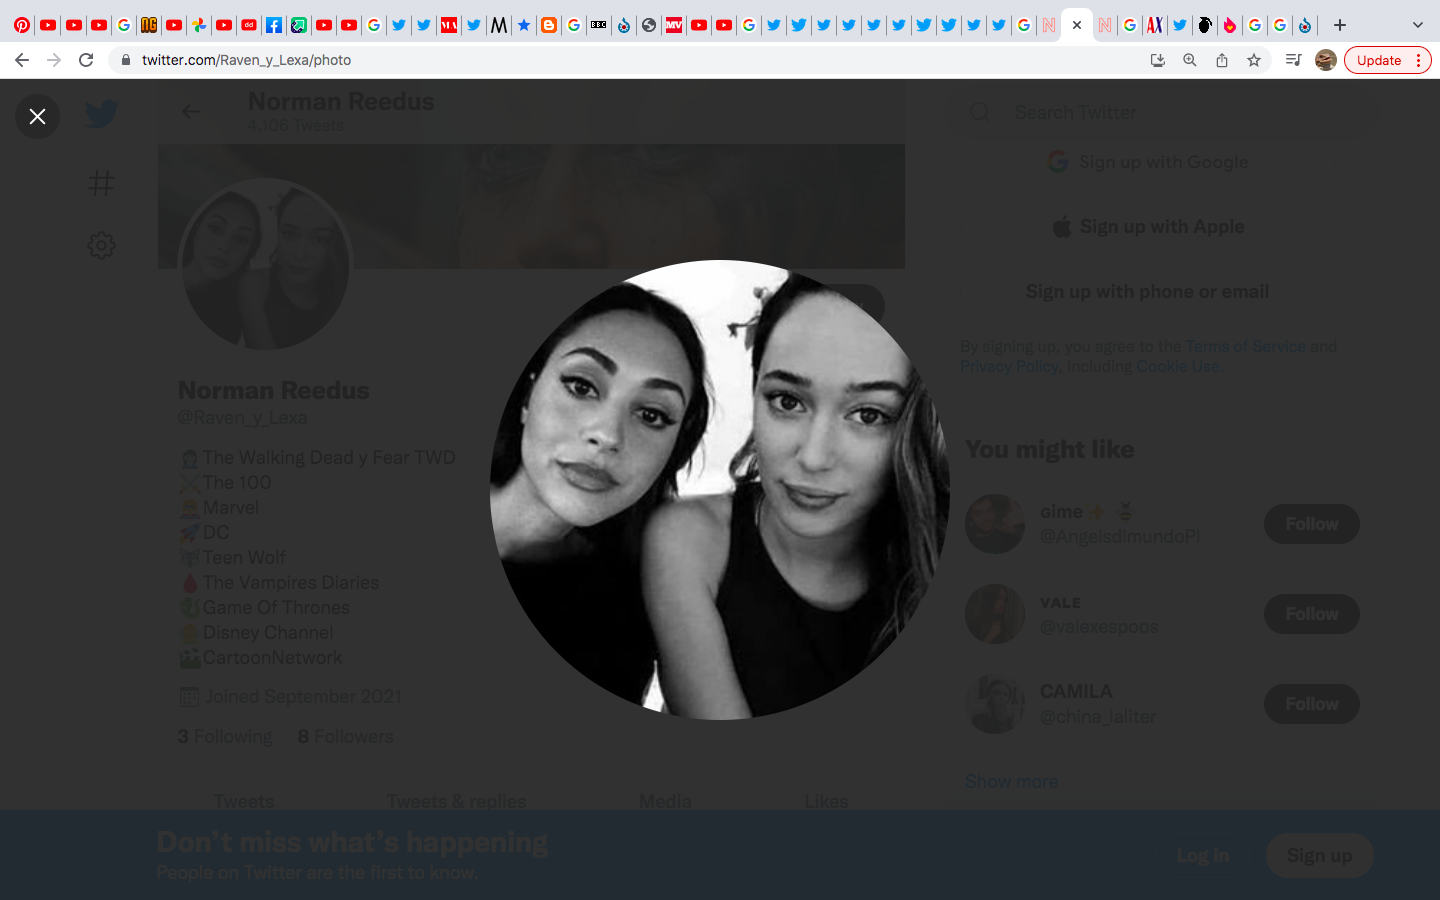Choose Sign up with Apple

coord(1148,227)
